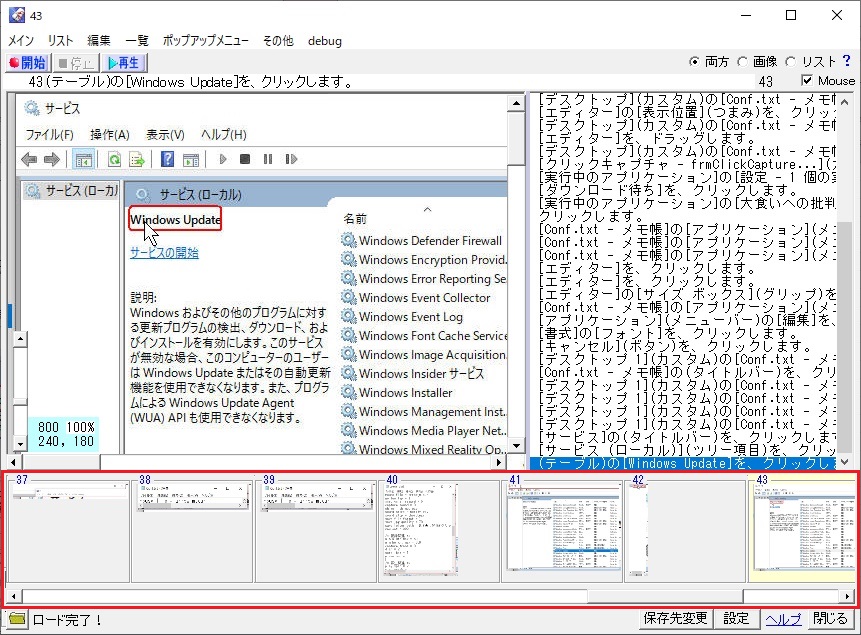Select Windows Error Reporting service row
This screenshot has height=635, width=861.
pyautogui.click(x=423, y=278)
